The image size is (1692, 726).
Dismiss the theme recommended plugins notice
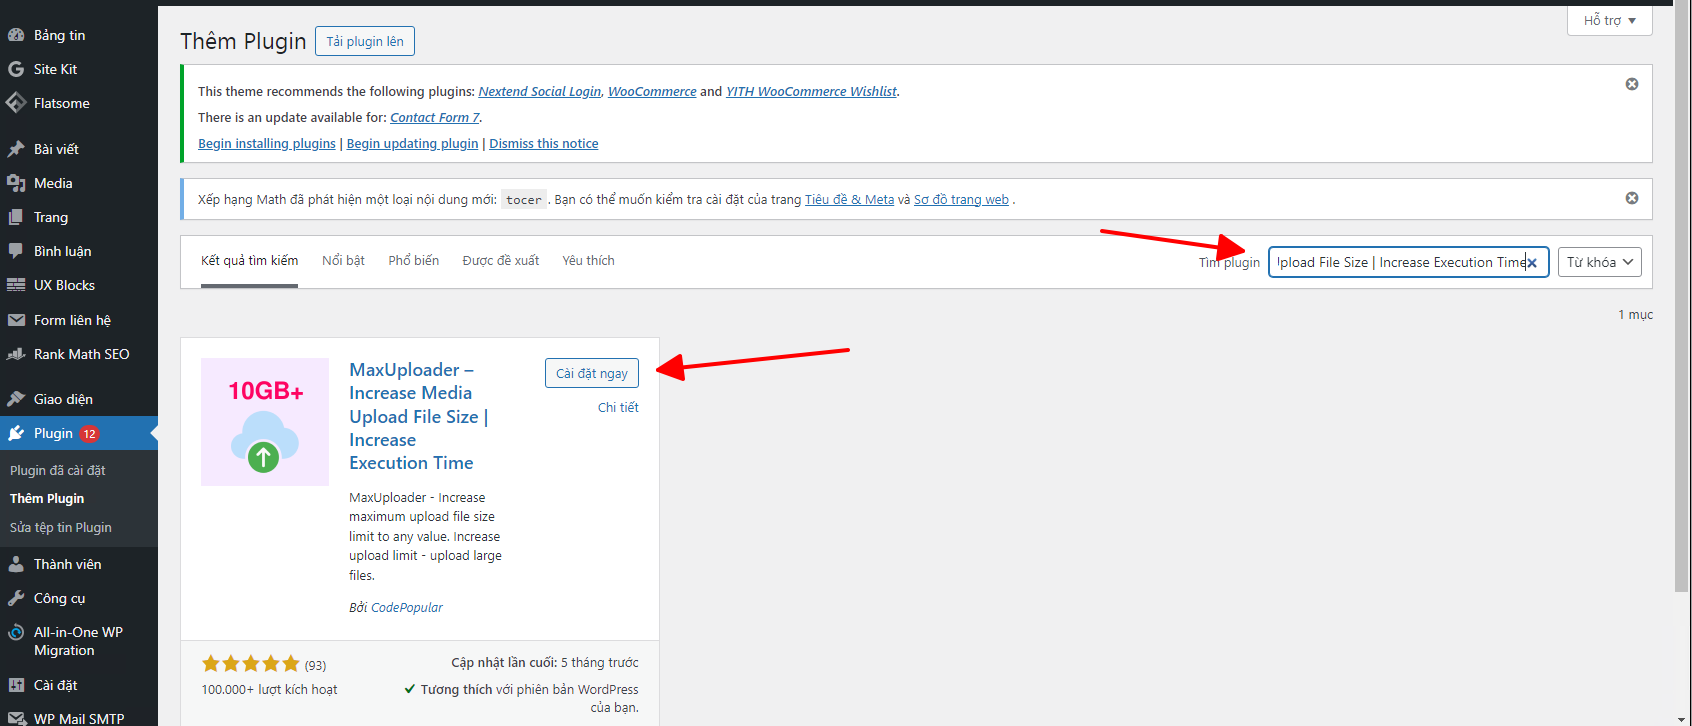pos(1632,84)
